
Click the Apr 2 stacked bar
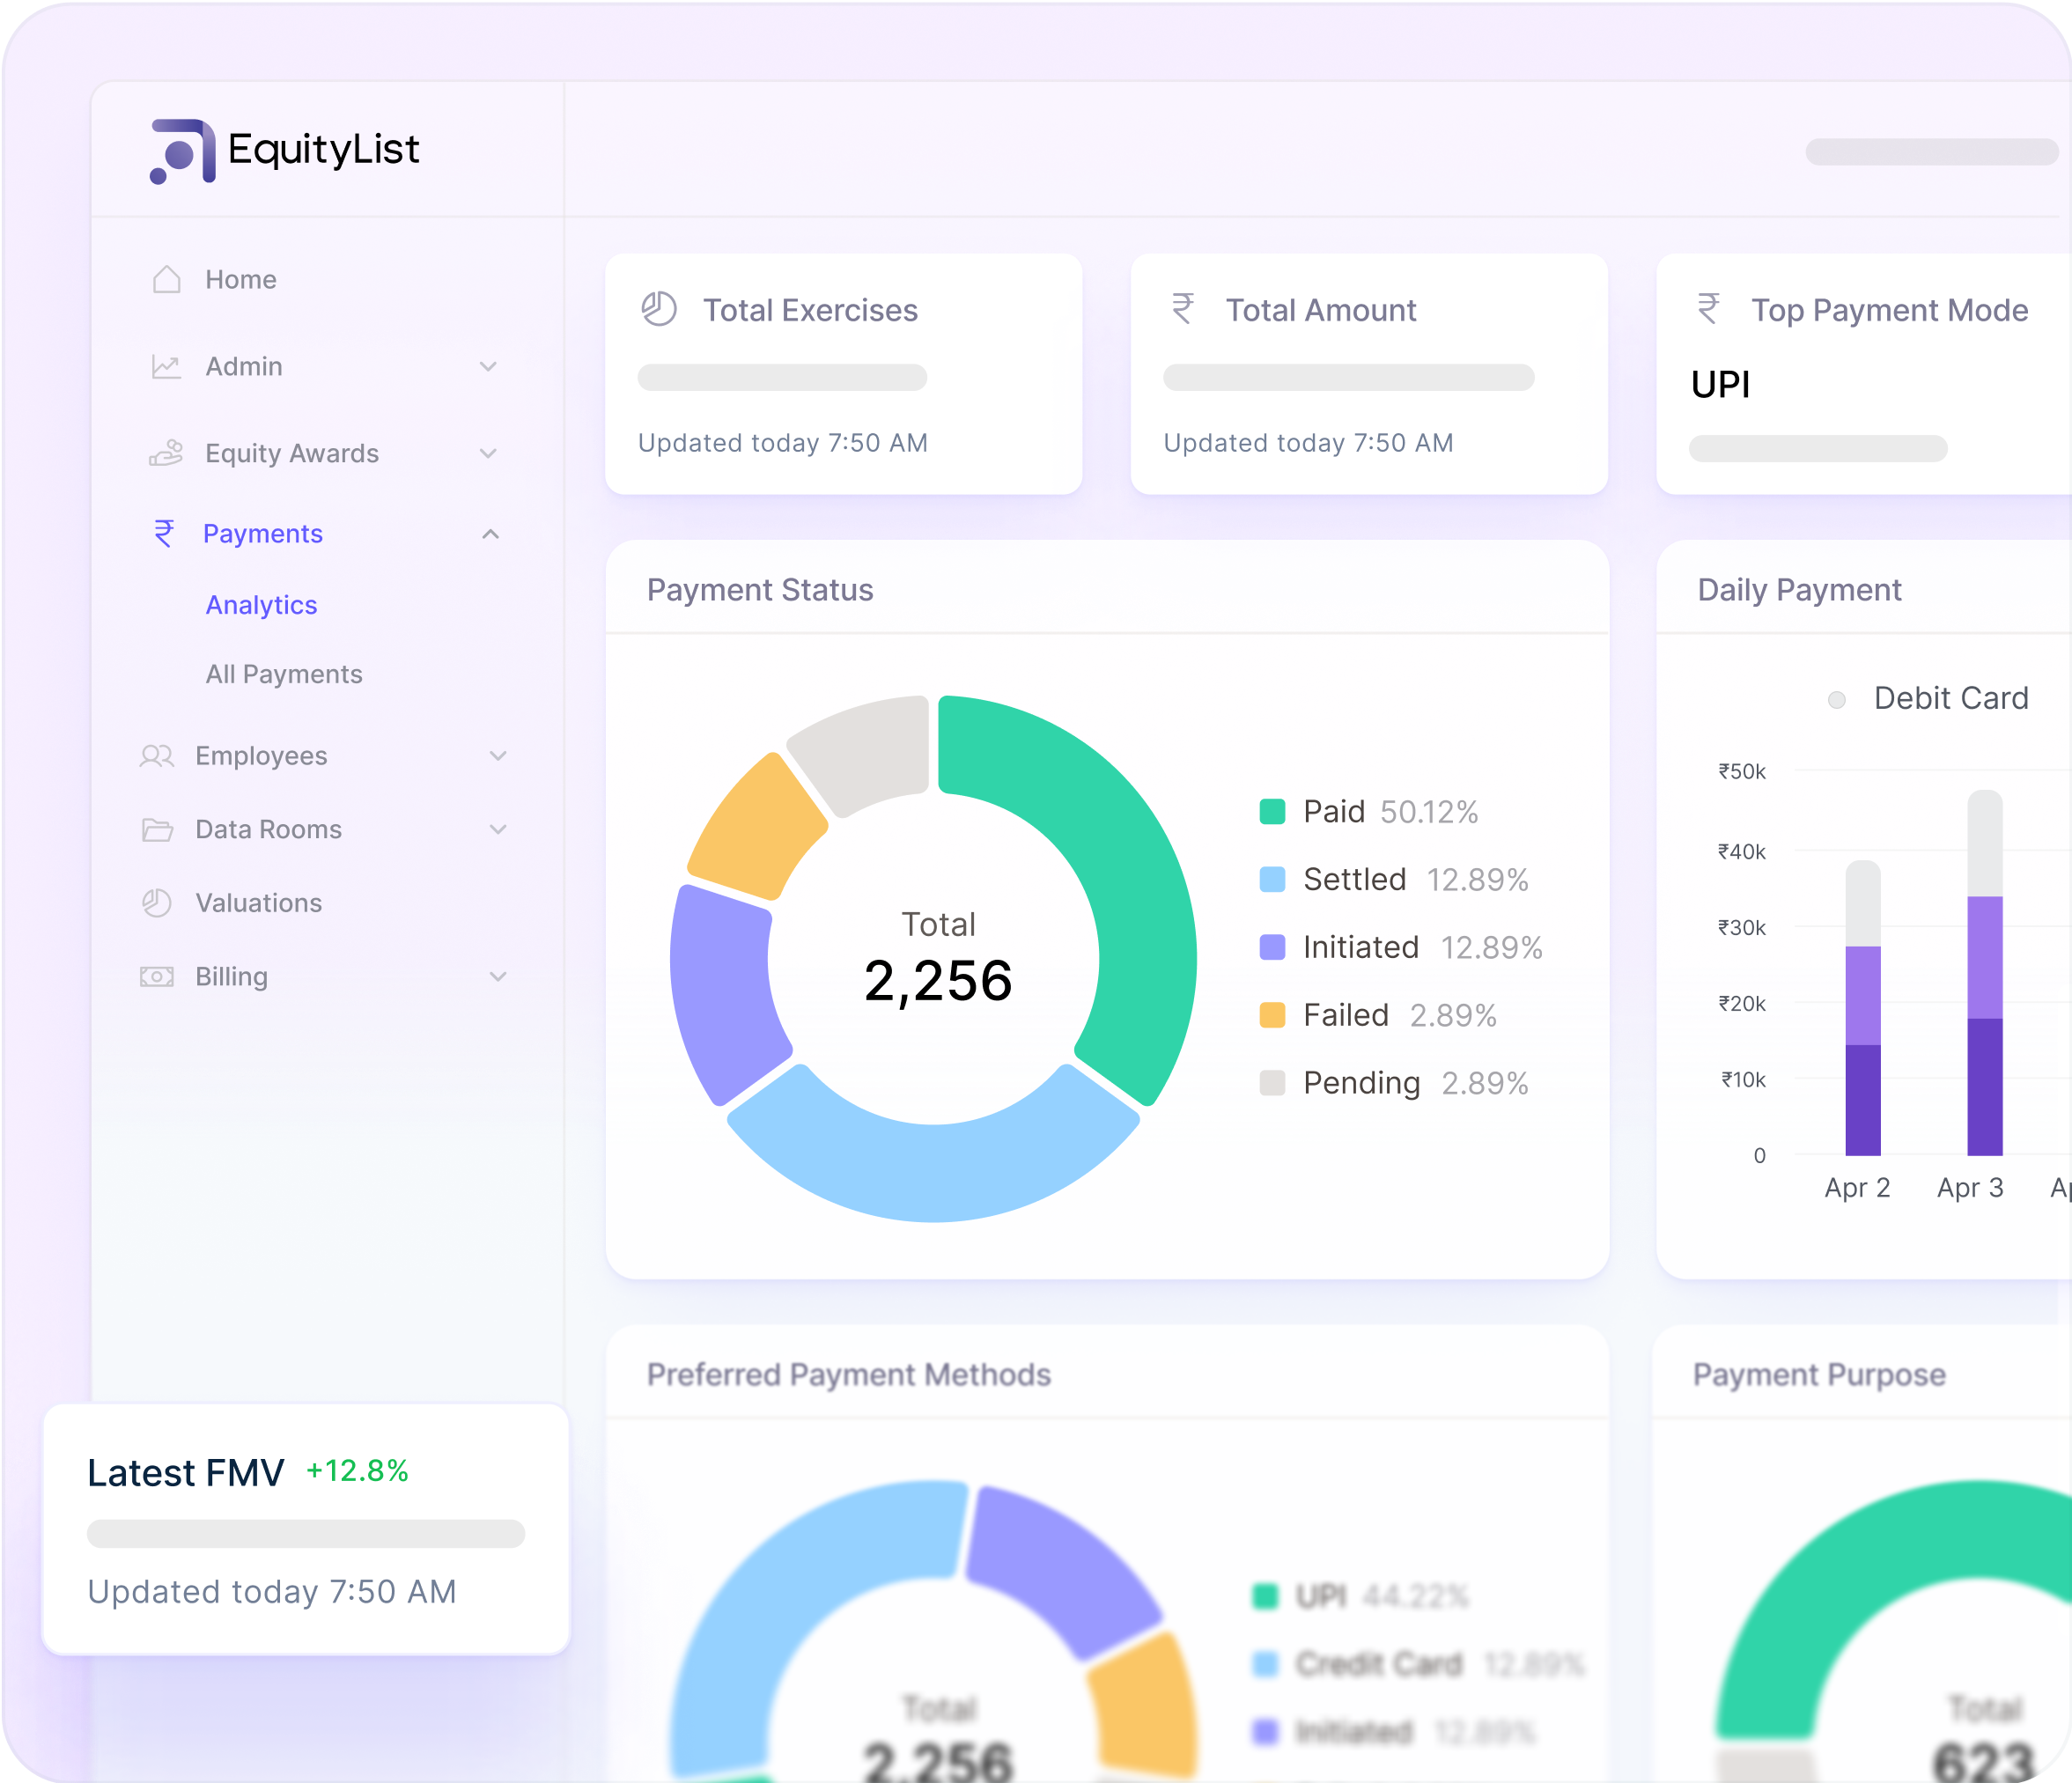click(x=1862, y=1008)
